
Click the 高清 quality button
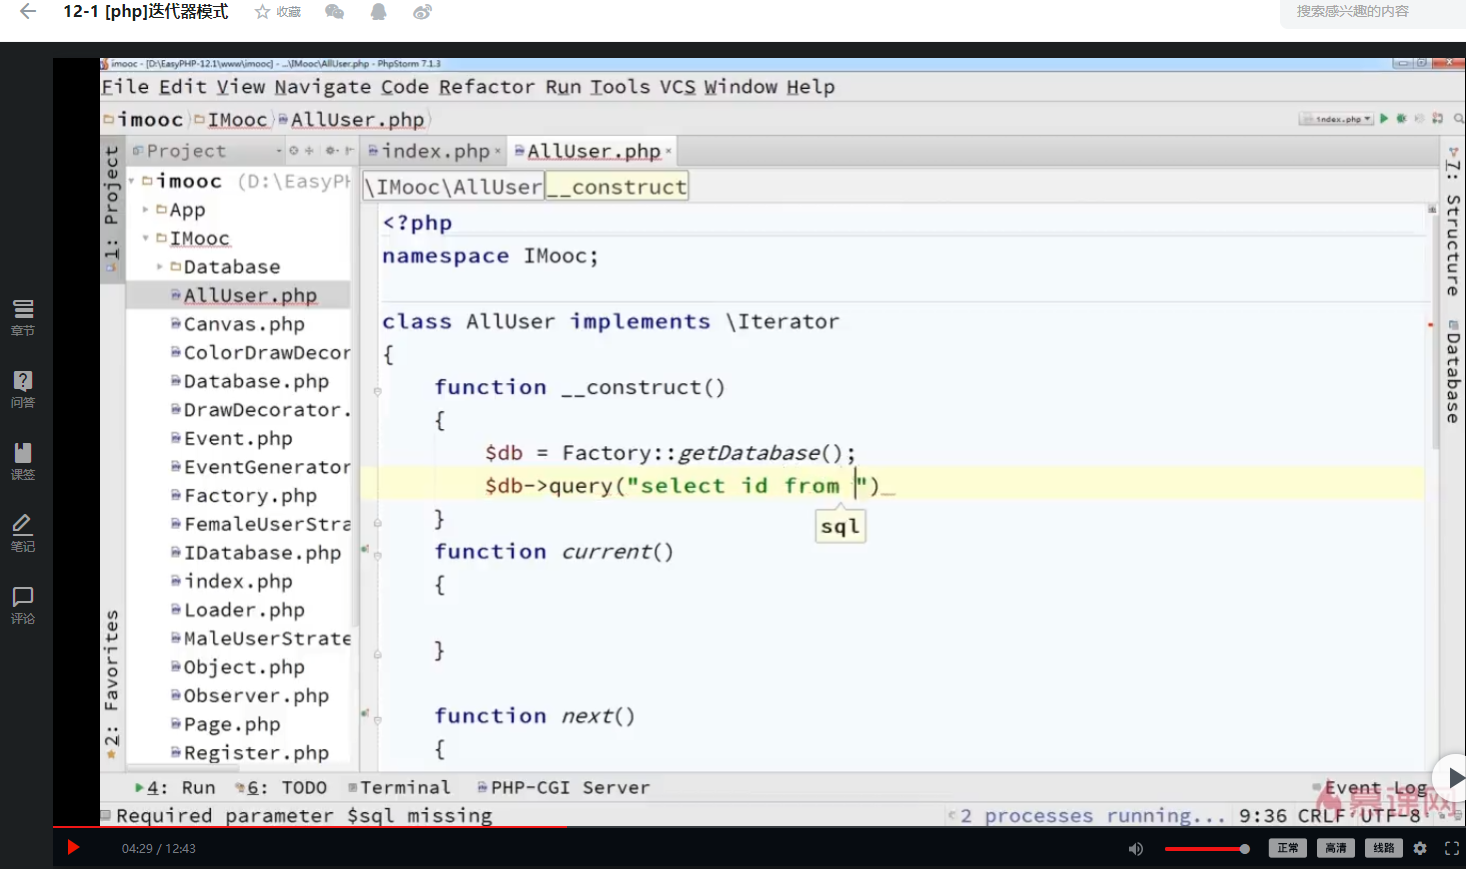click(1335, 848)
